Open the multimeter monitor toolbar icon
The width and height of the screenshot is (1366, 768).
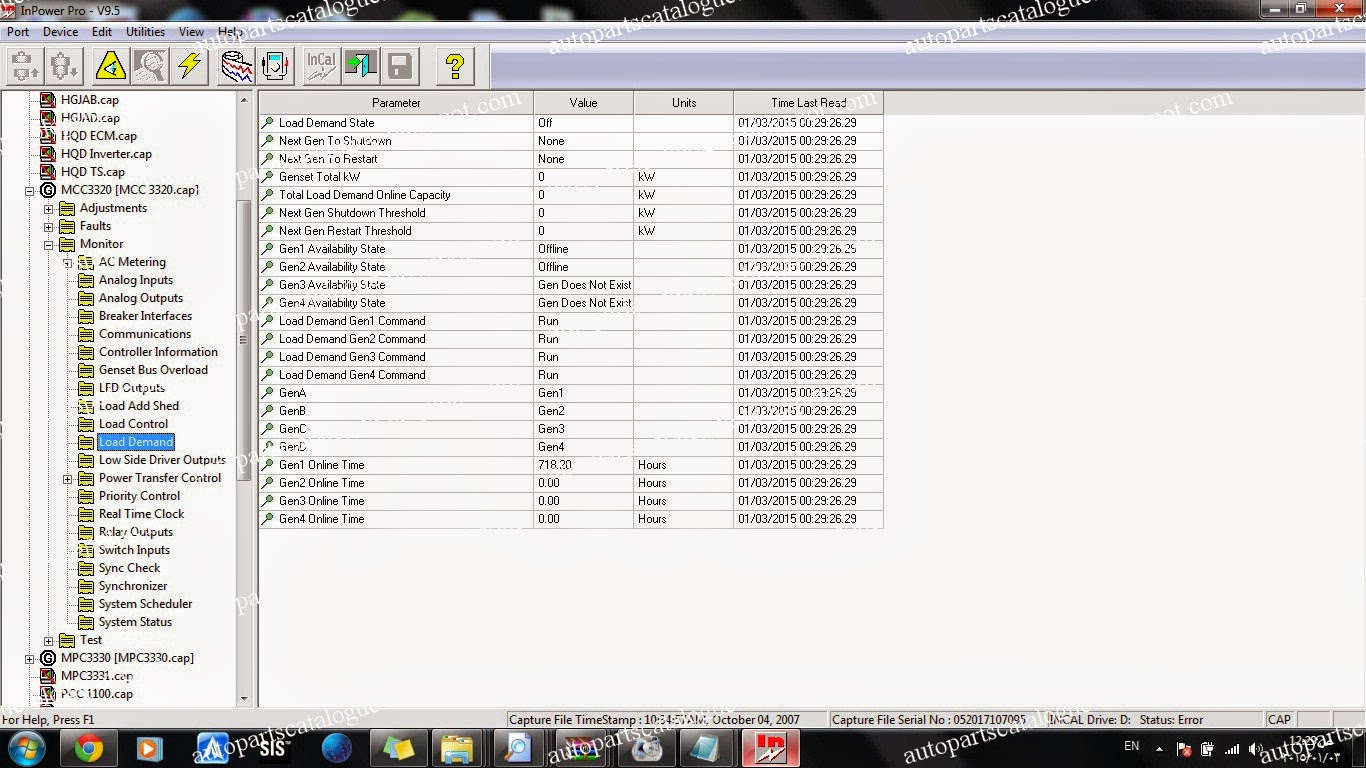point(276,66)
